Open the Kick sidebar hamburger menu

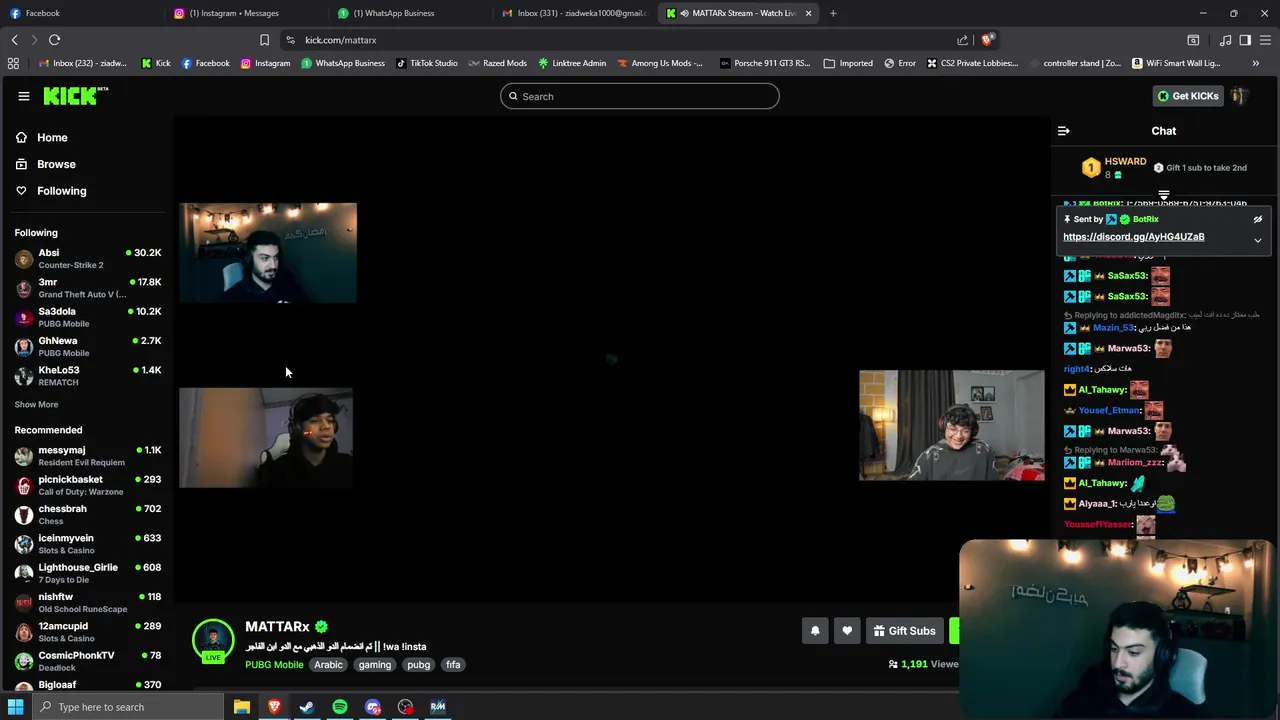coord(23,96)
